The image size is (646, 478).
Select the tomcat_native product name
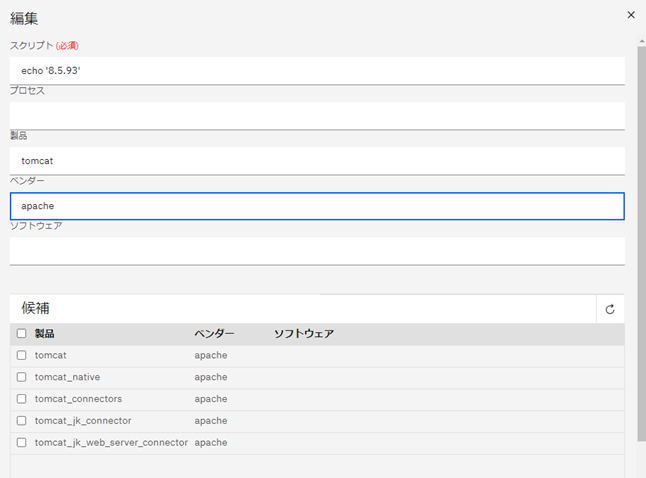pyautogui.click(x=67, y=377)
